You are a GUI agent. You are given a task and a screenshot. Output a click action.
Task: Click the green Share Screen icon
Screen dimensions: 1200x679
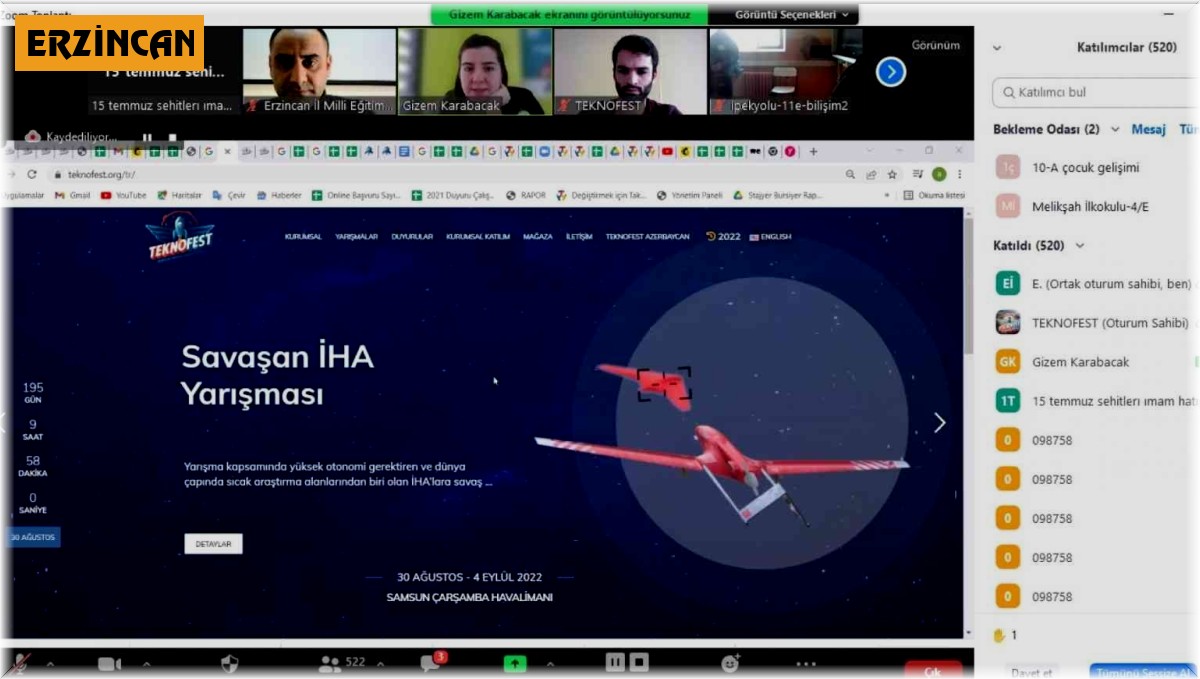(x=515, y=663)
